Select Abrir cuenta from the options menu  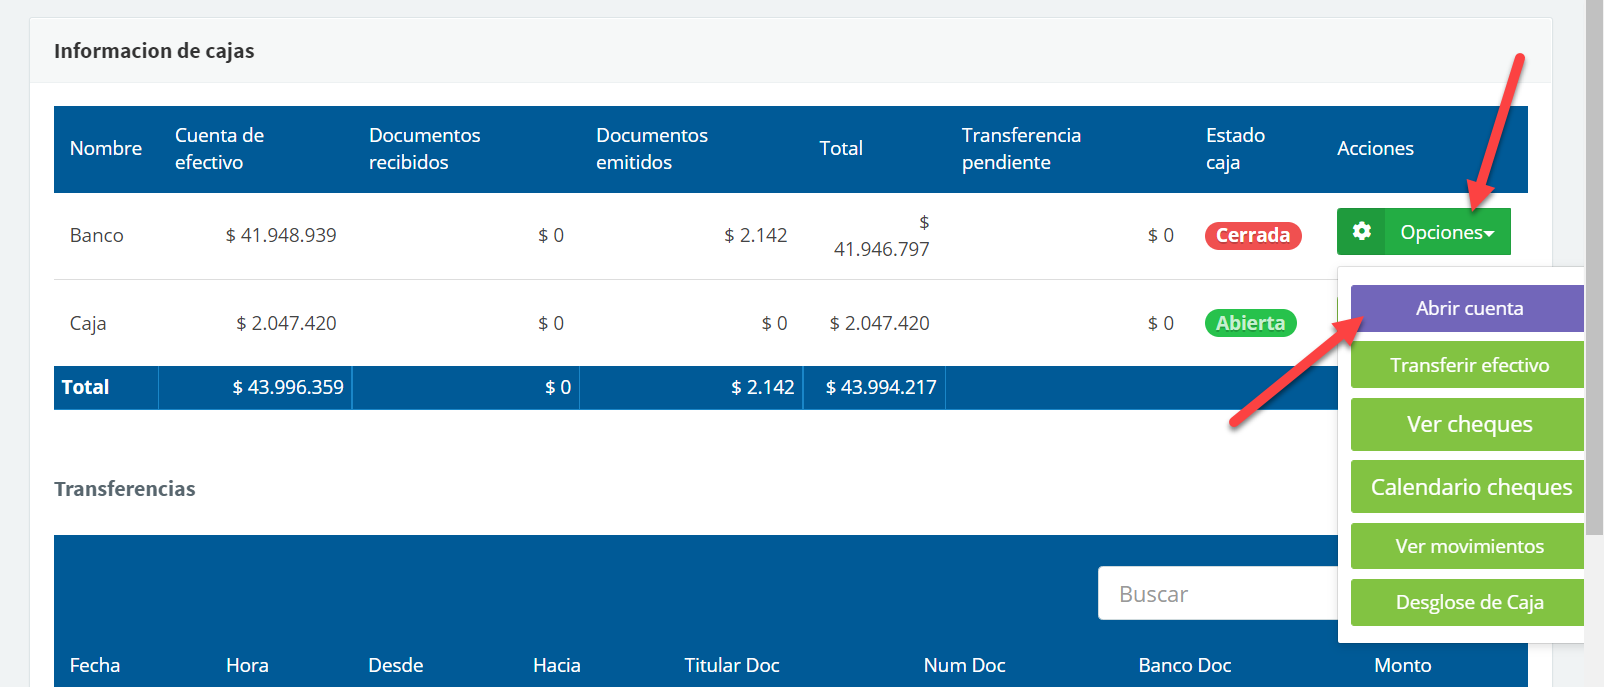pyautogui.click(x=1468, y=308)
